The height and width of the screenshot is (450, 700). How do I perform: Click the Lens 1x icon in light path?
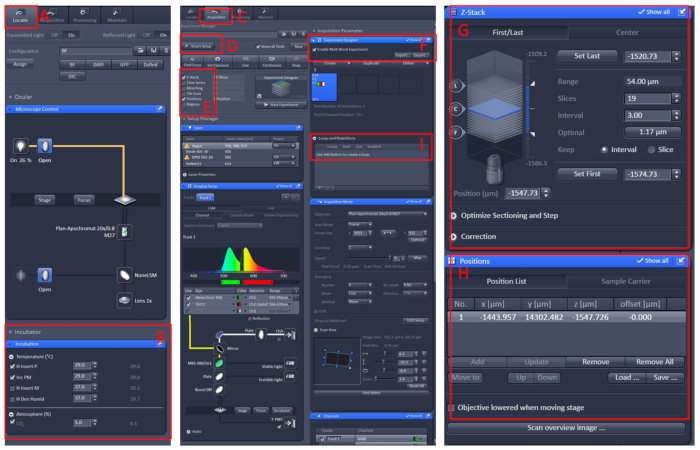click(x=125, y=300)
